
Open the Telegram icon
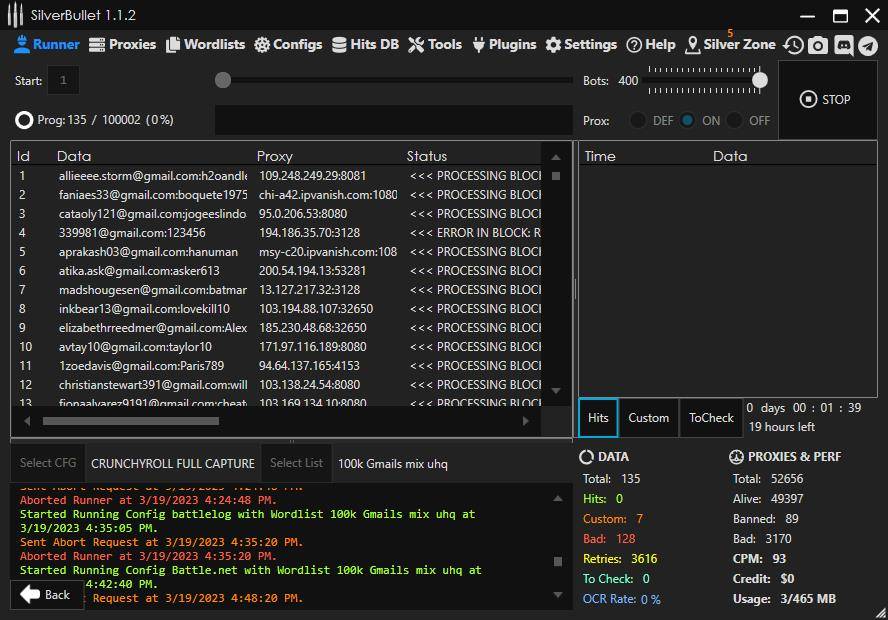(868, 45)
